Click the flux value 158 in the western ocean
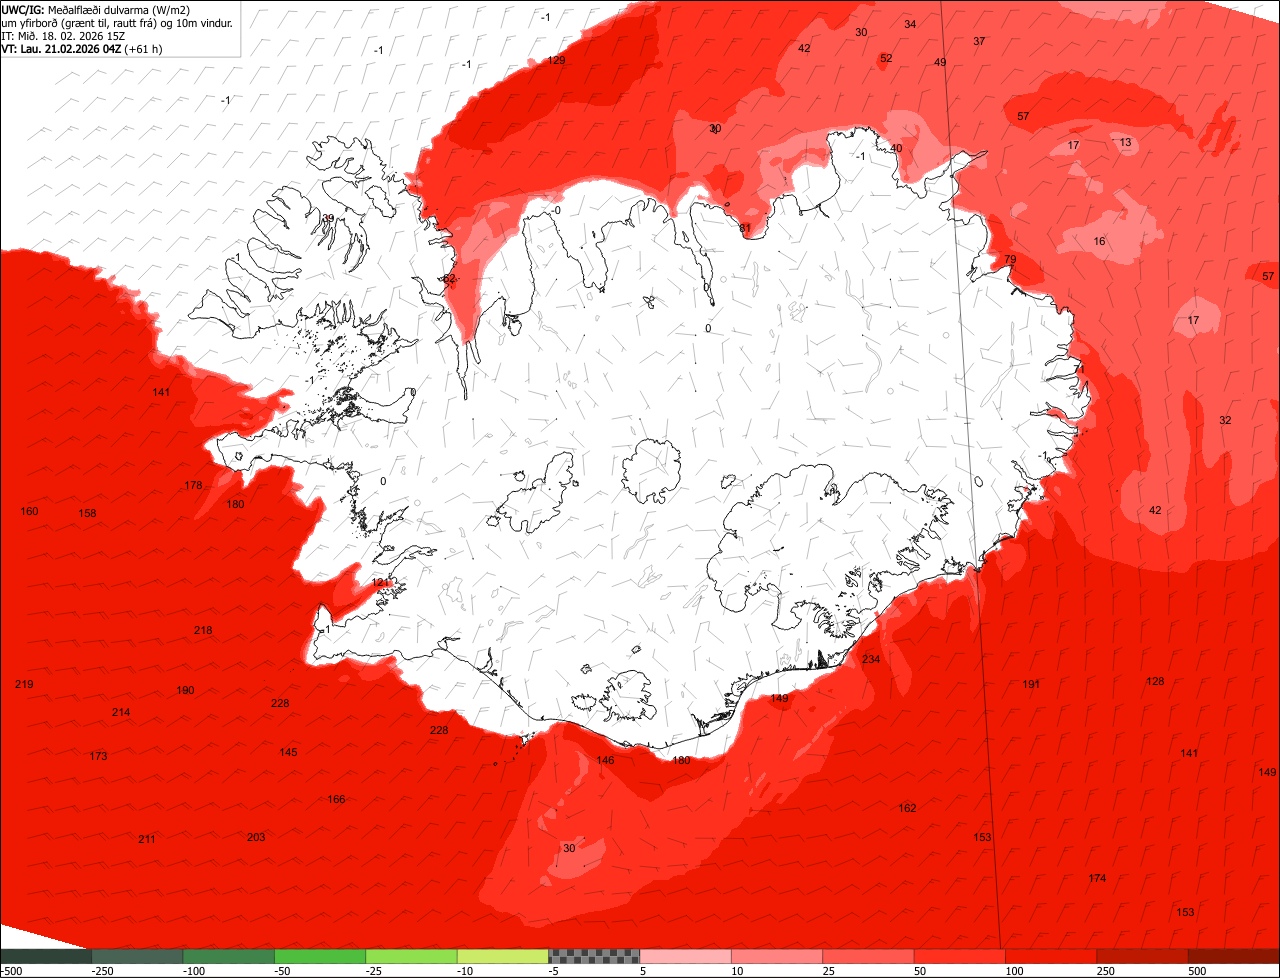 tap(88, 513)
